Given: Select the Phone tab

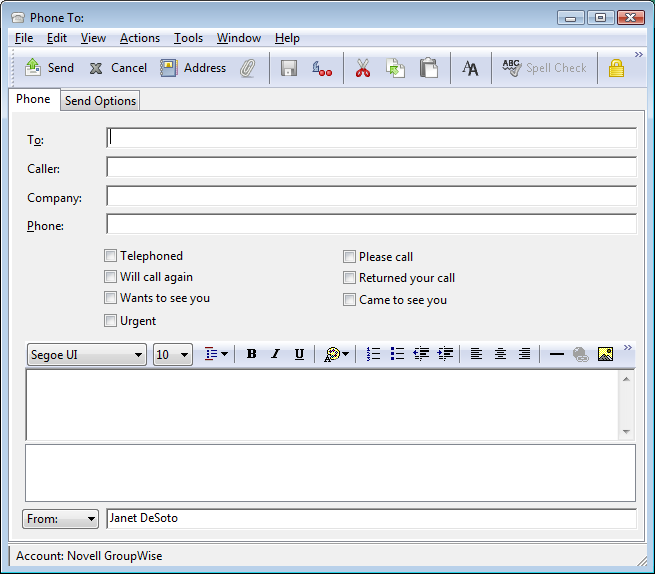Looking at the screenshot, I should pyautogui.click(x=33, y=99).
